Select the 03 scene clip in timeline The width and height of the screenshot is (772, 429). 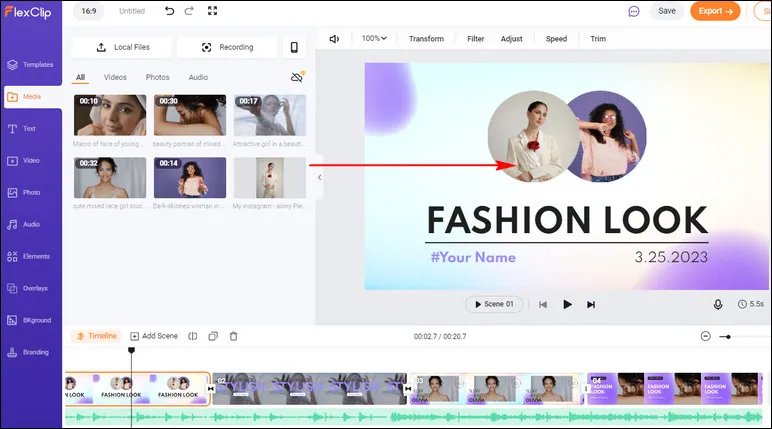pyautogui.click(x=497, y=389)
